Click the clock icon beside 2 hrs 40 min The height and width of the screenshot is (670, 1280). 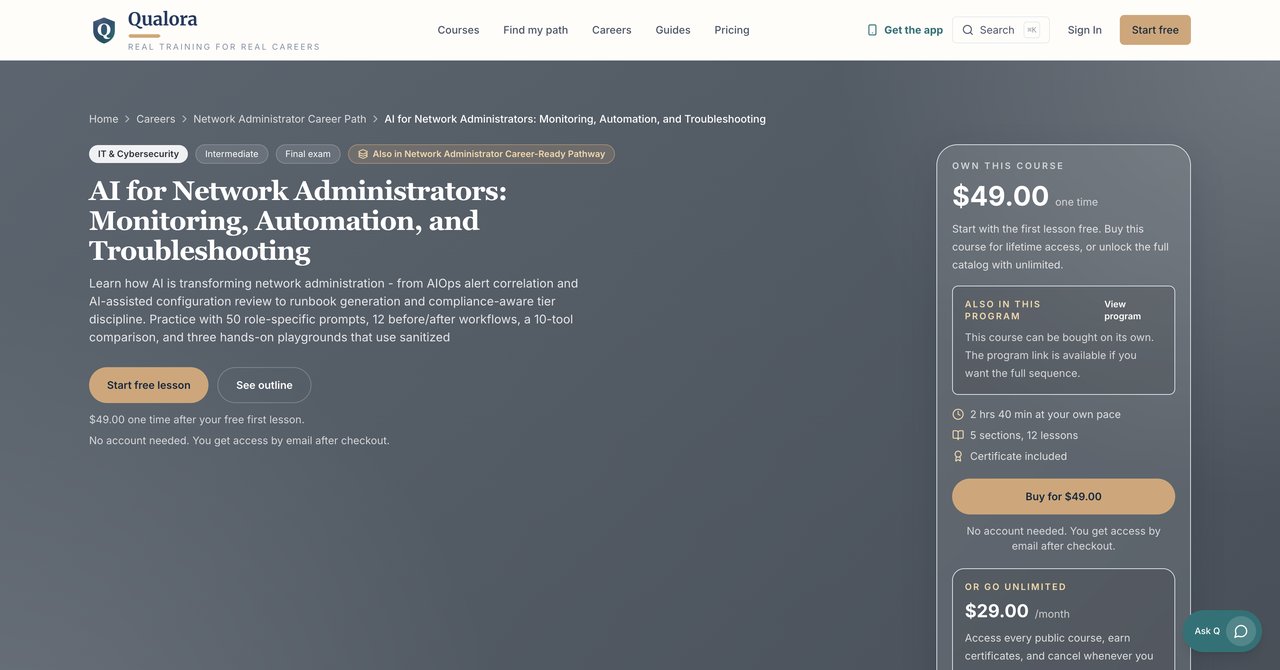pyautogui.click(x=958, y=414)
